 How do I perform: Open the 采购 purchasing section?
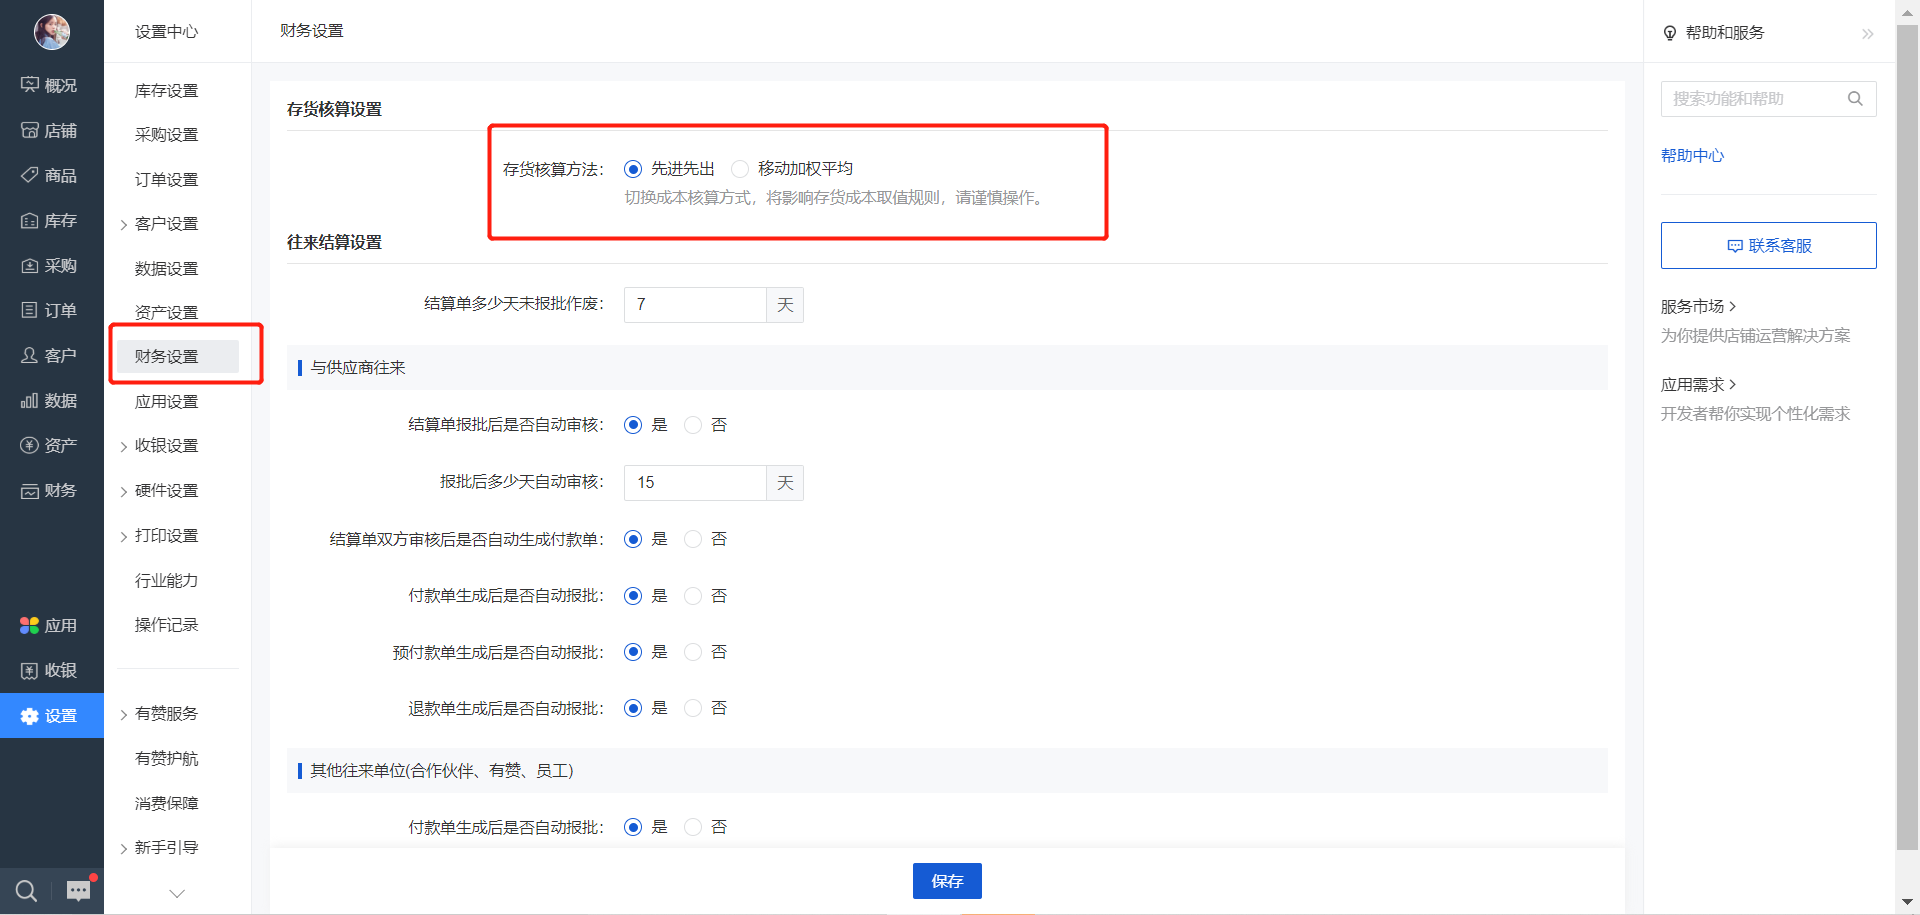click(x=51, y=265)
